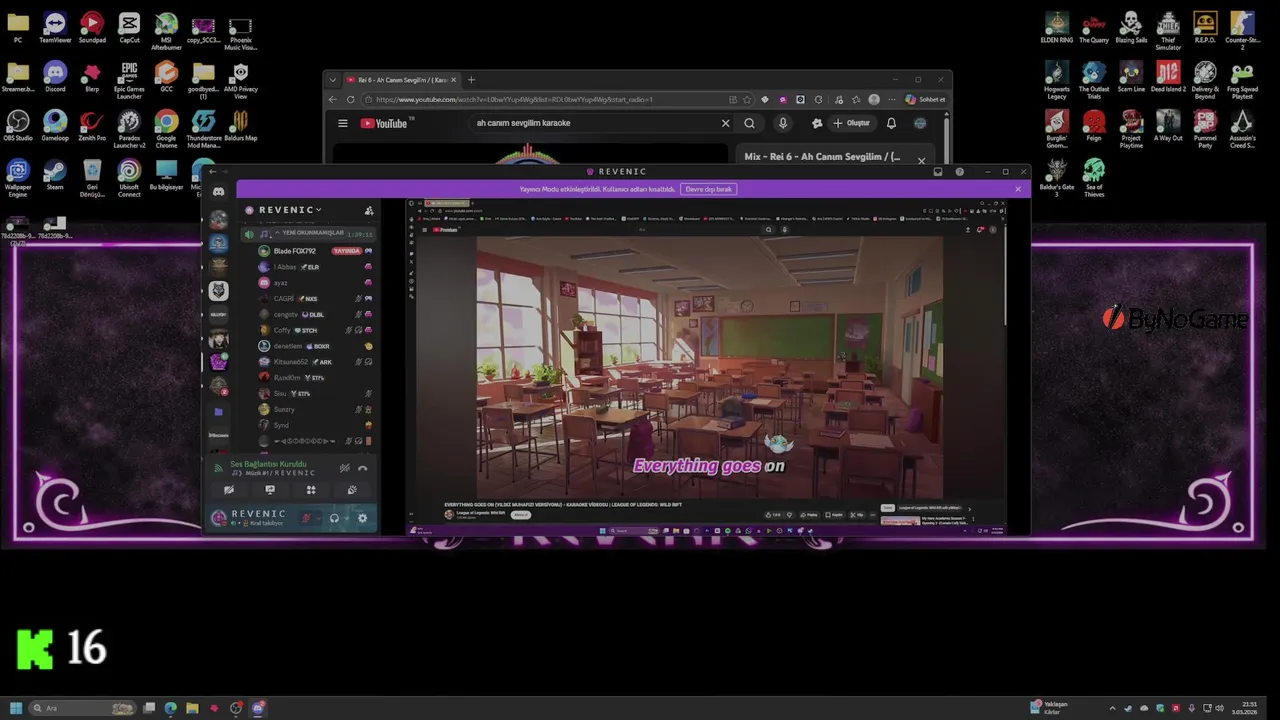Click the streamed video preview in Discord

(x=705, y=365)
